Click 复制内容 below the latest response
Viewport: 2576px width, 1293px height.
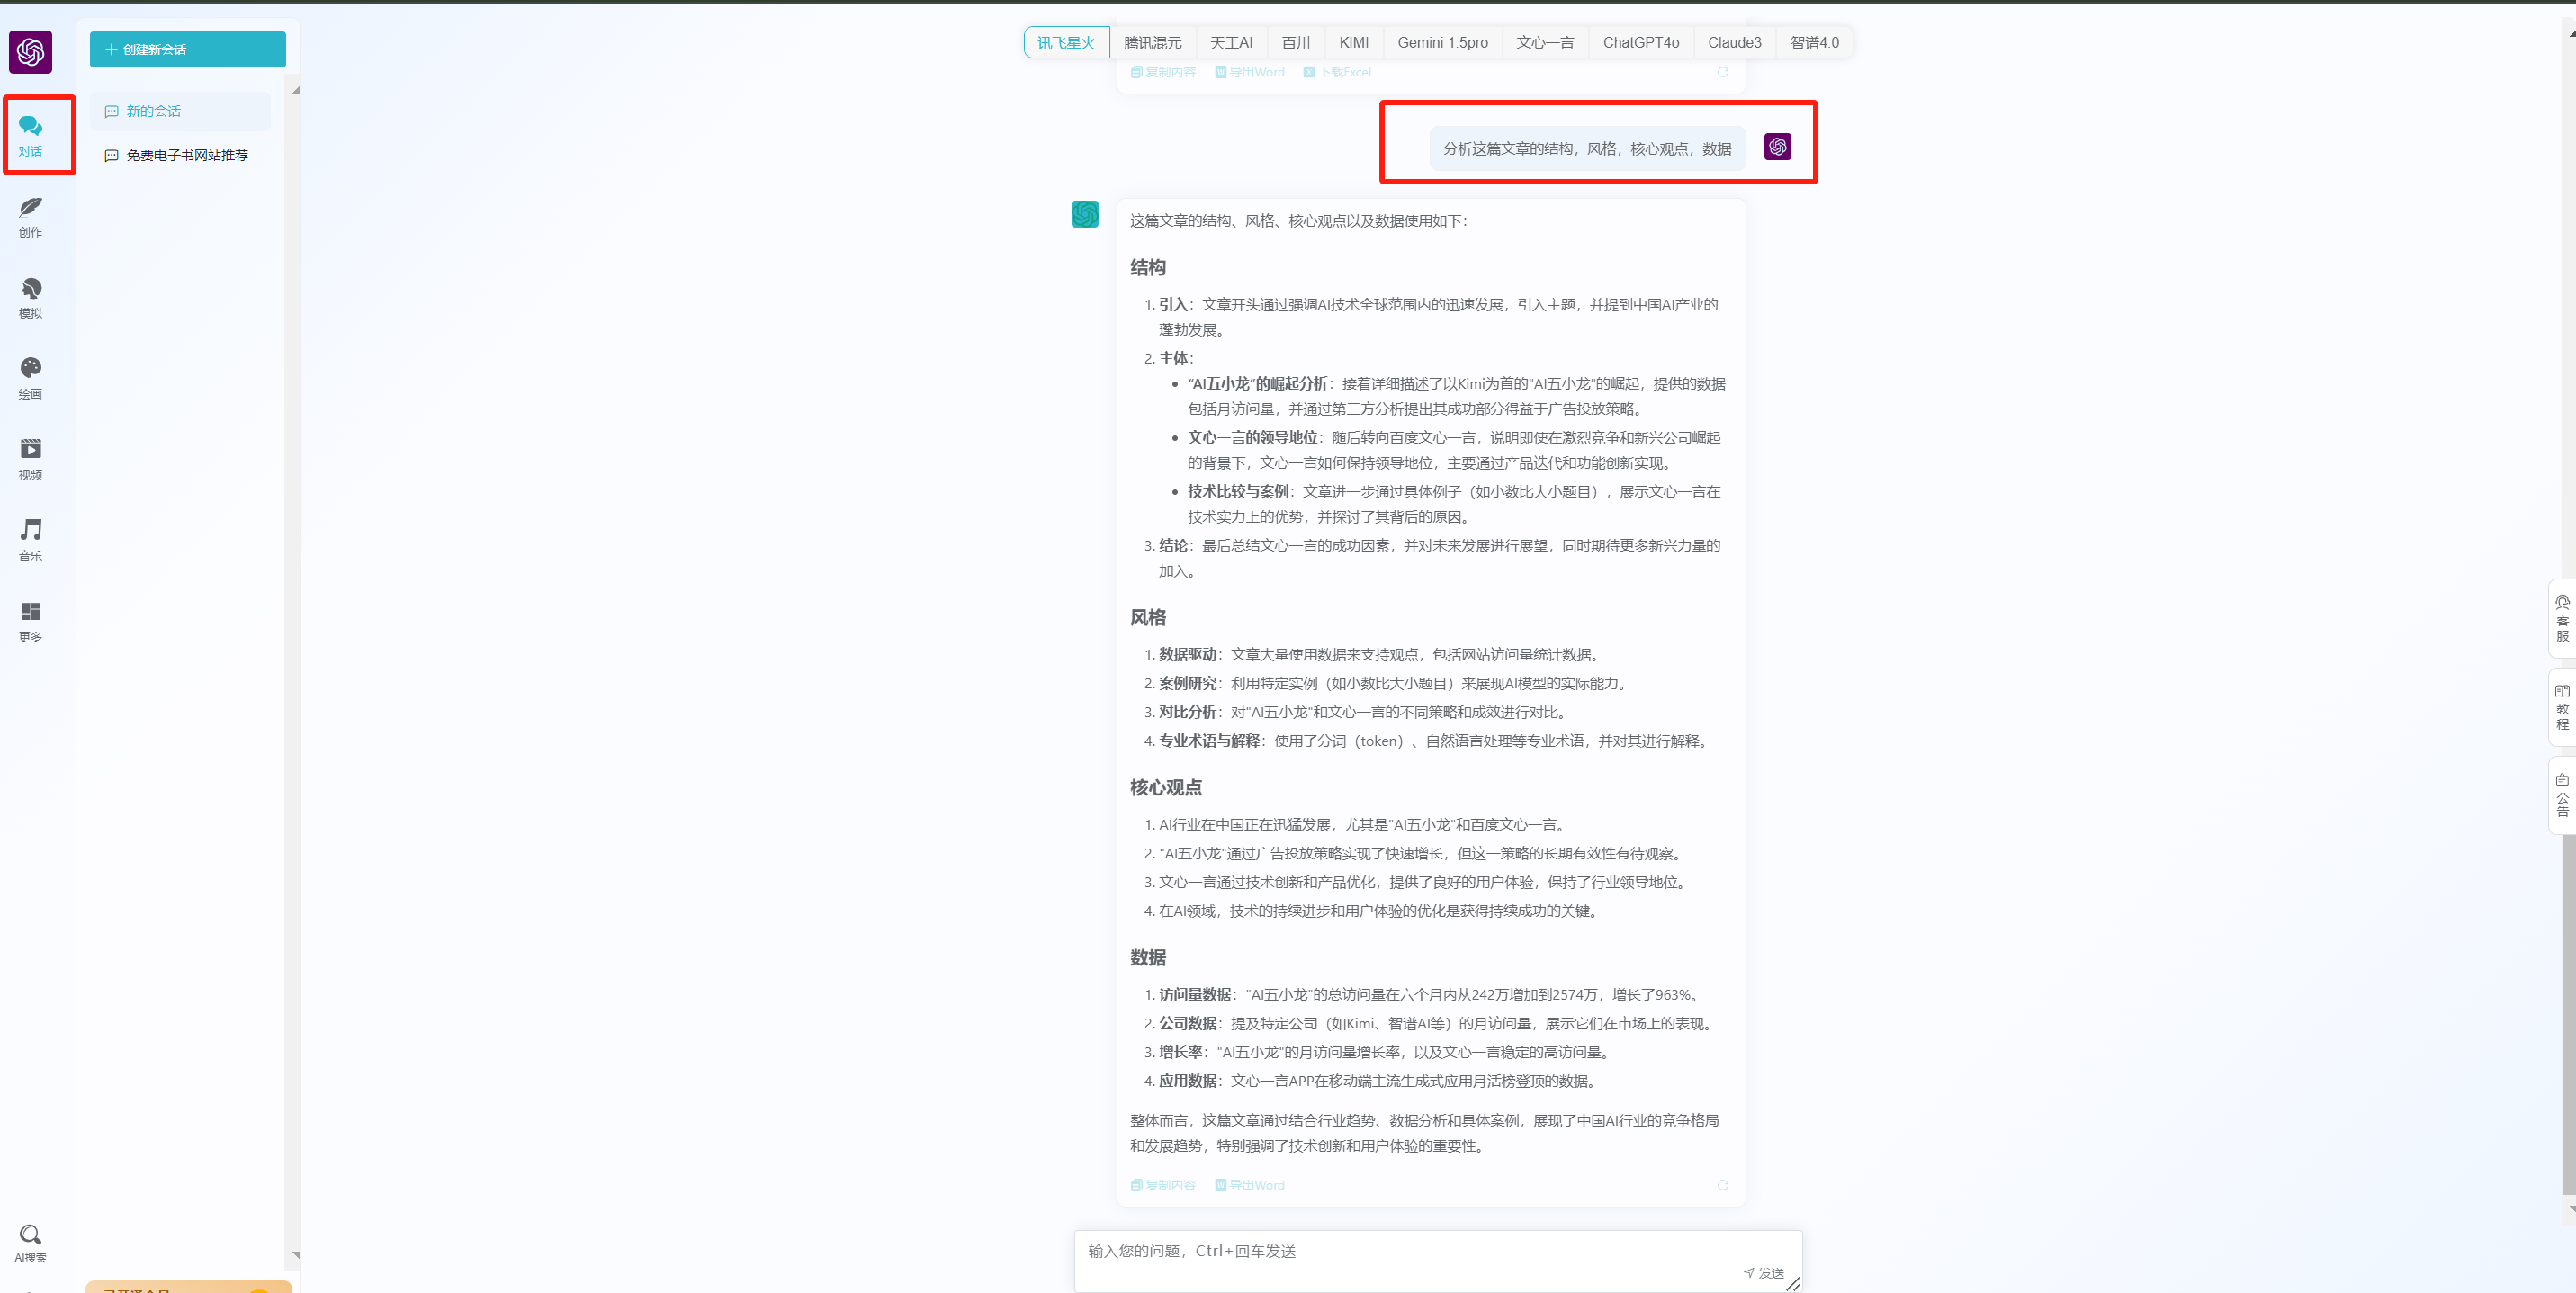pyautogui.click(x=1163, y=1185)
